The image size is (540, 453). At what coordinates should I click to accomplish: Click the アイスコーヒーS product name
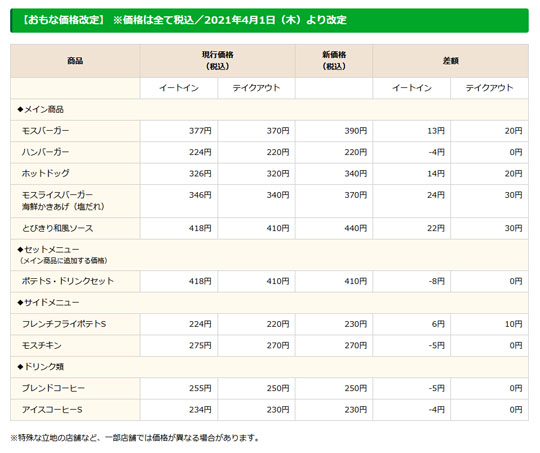coord(52,410)
